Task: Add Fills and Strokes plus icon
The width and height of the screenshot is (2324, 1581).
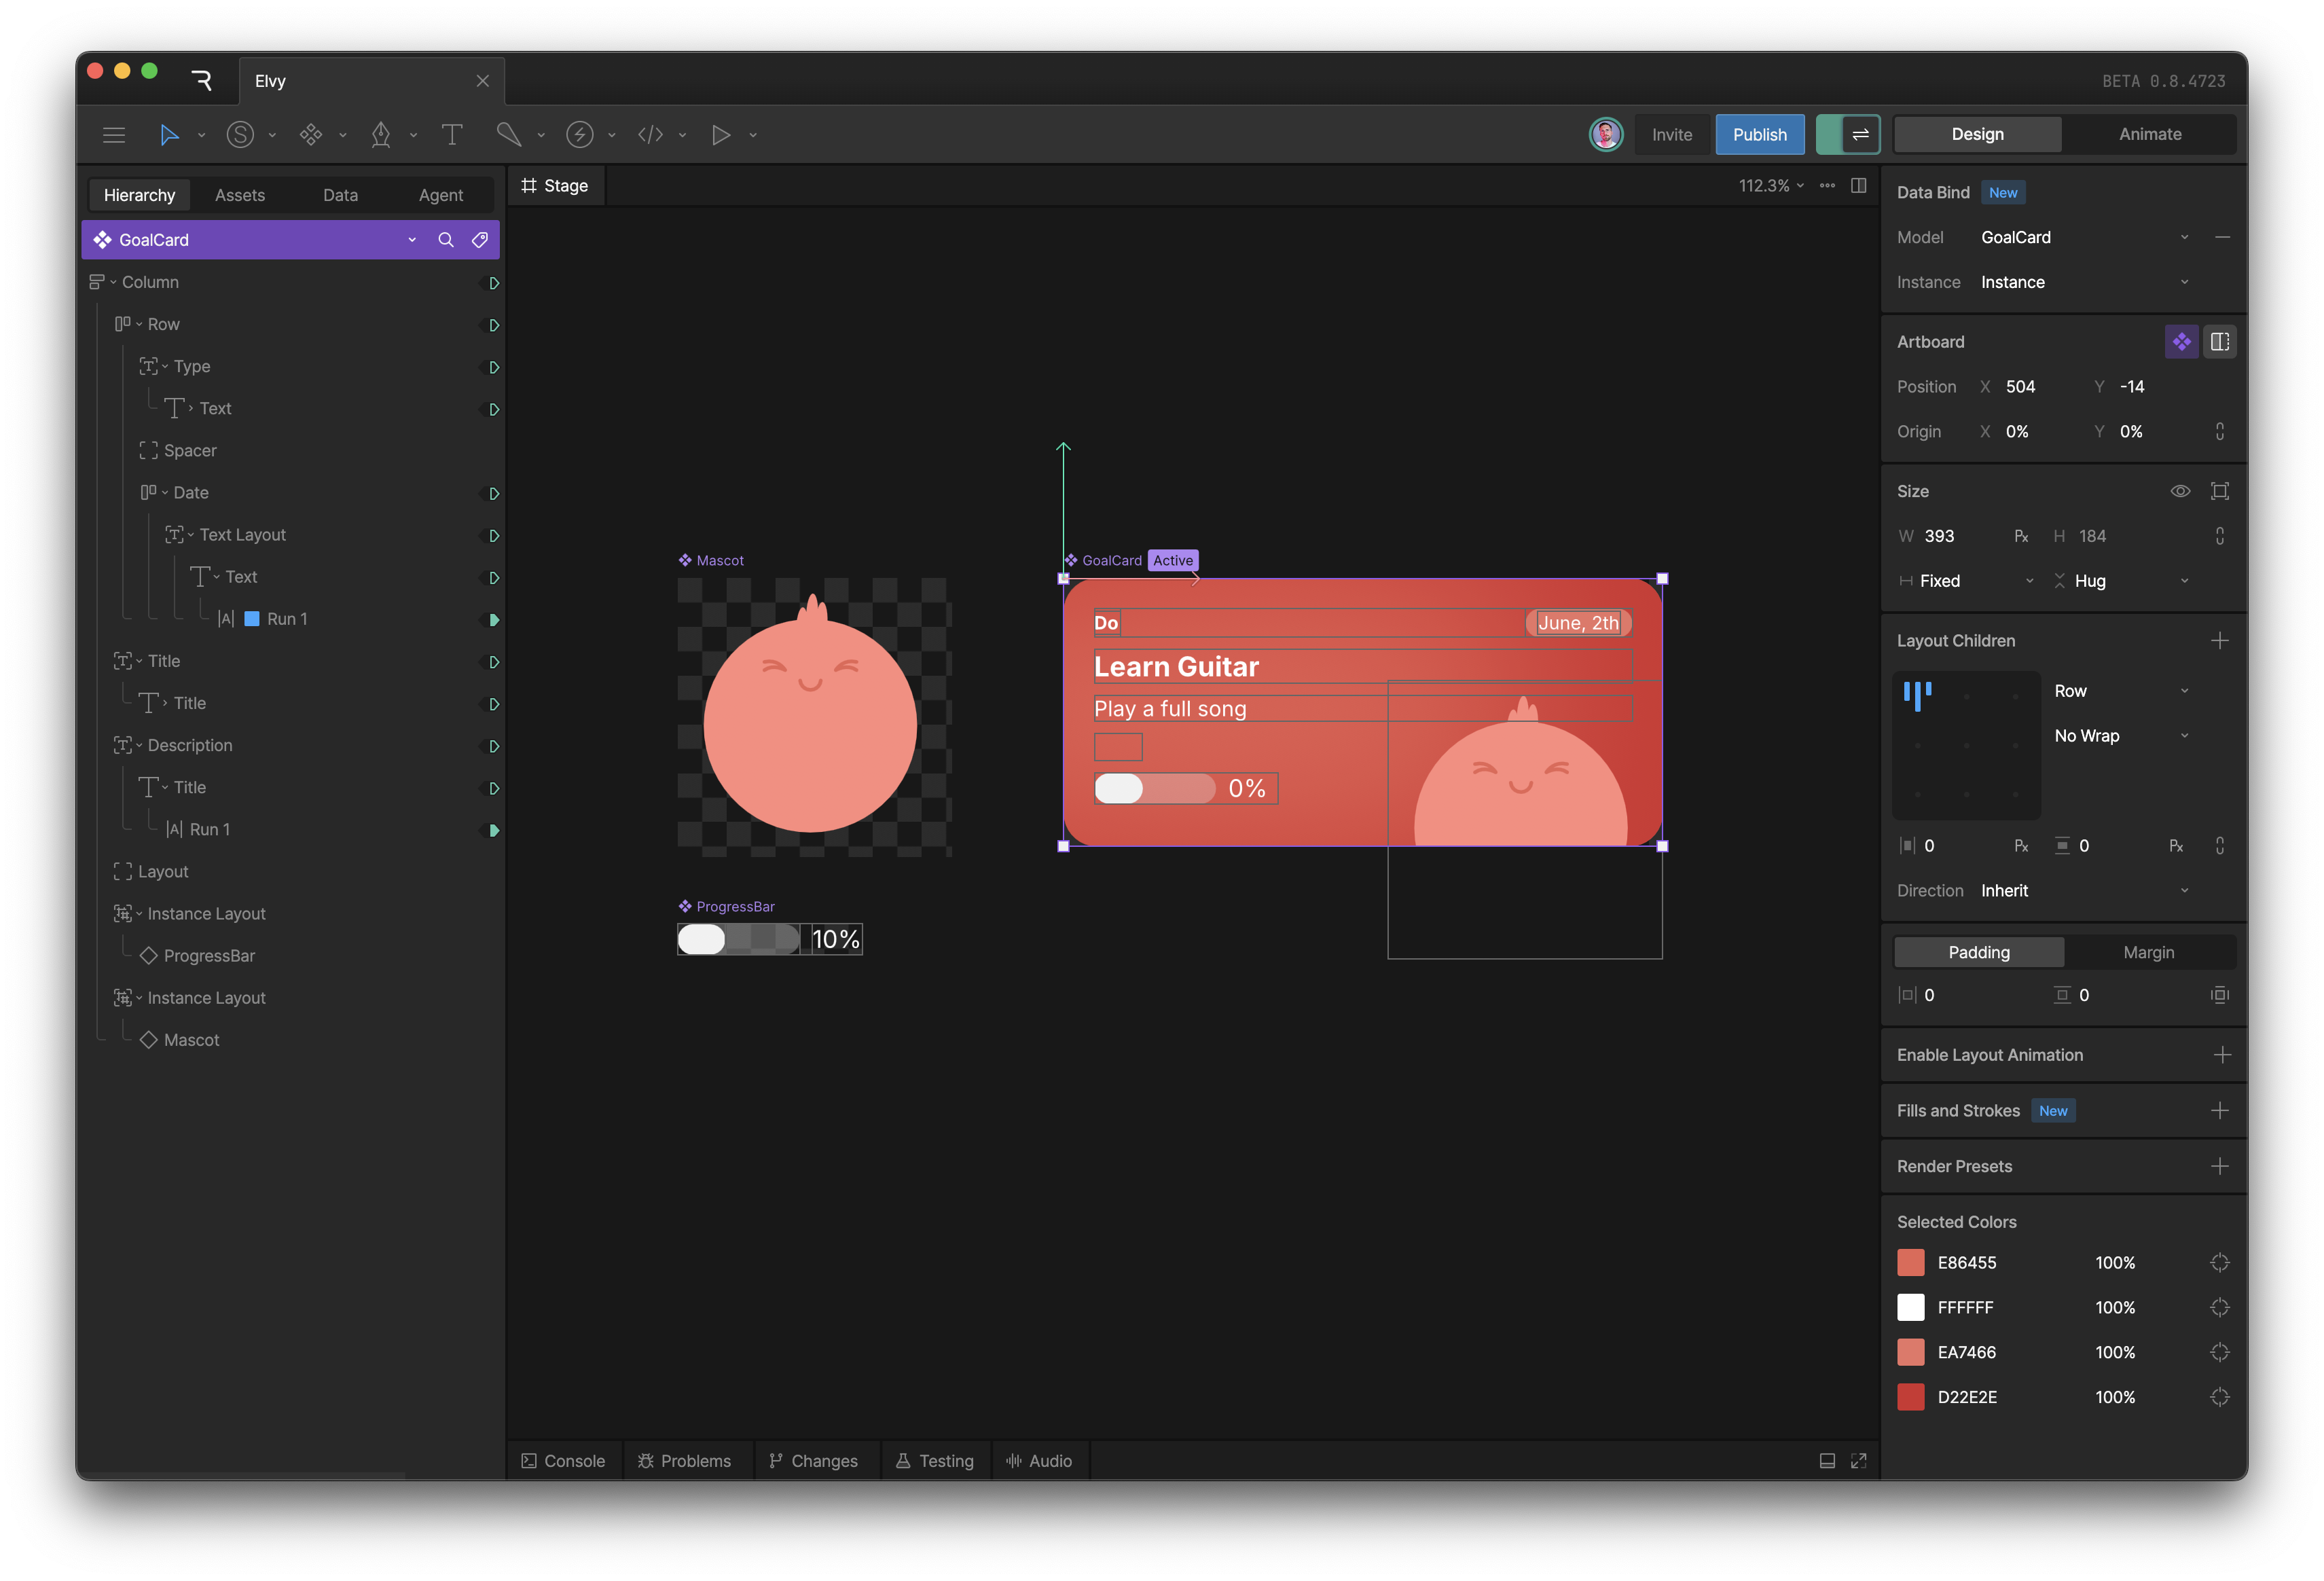Action: click(x=2220, y=1111)
